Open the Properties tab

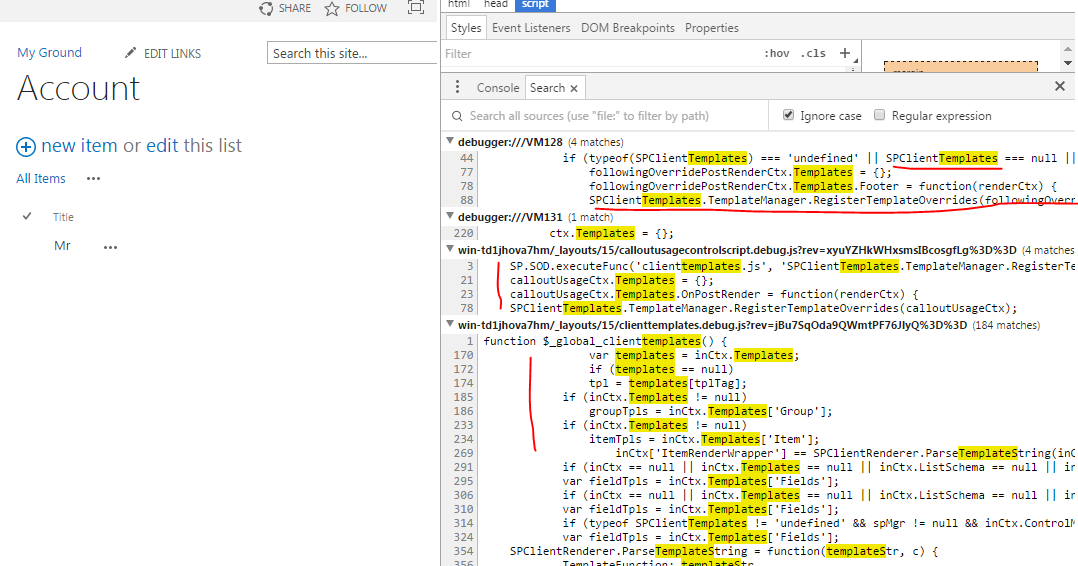(x=712, y=28)
